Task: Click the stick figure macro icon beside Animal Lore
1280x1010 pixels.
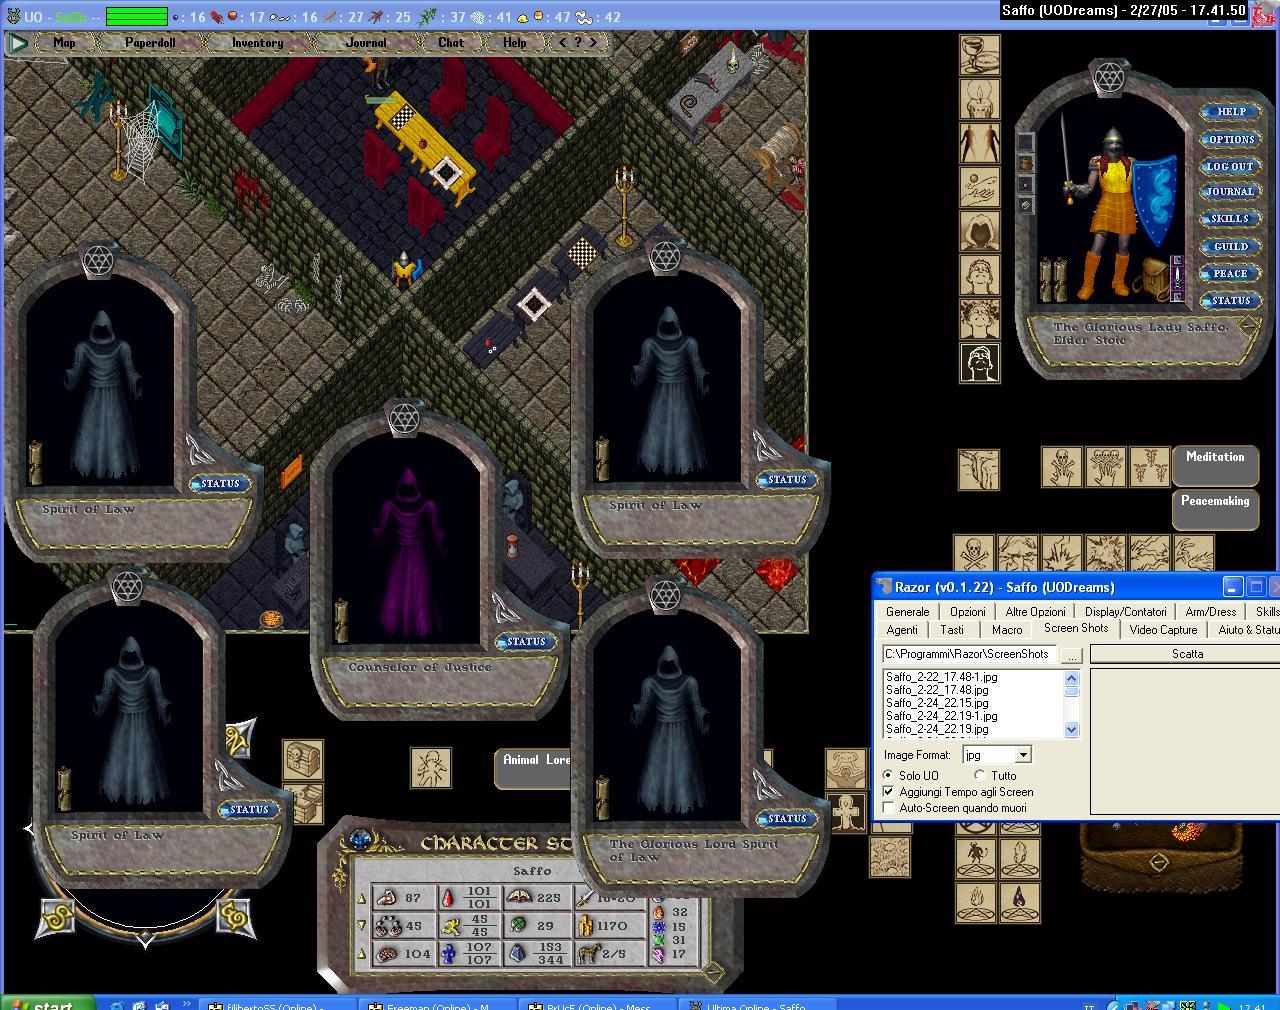Action: click(x=431, y=767)
